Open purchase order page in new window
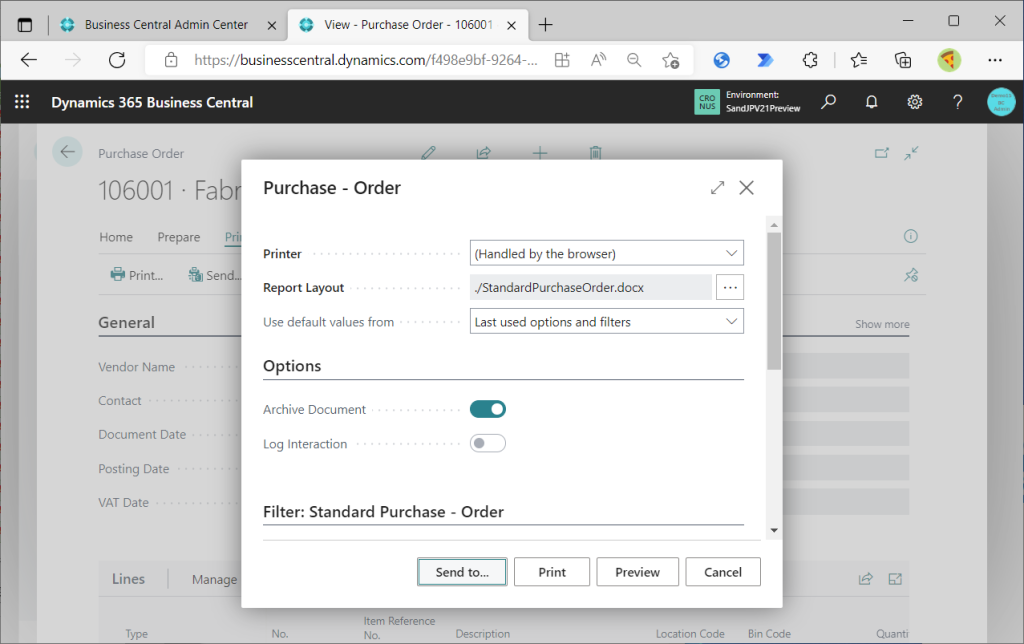Image resolution: width=1024 pixels, height=644 pixels. [882, 153]
